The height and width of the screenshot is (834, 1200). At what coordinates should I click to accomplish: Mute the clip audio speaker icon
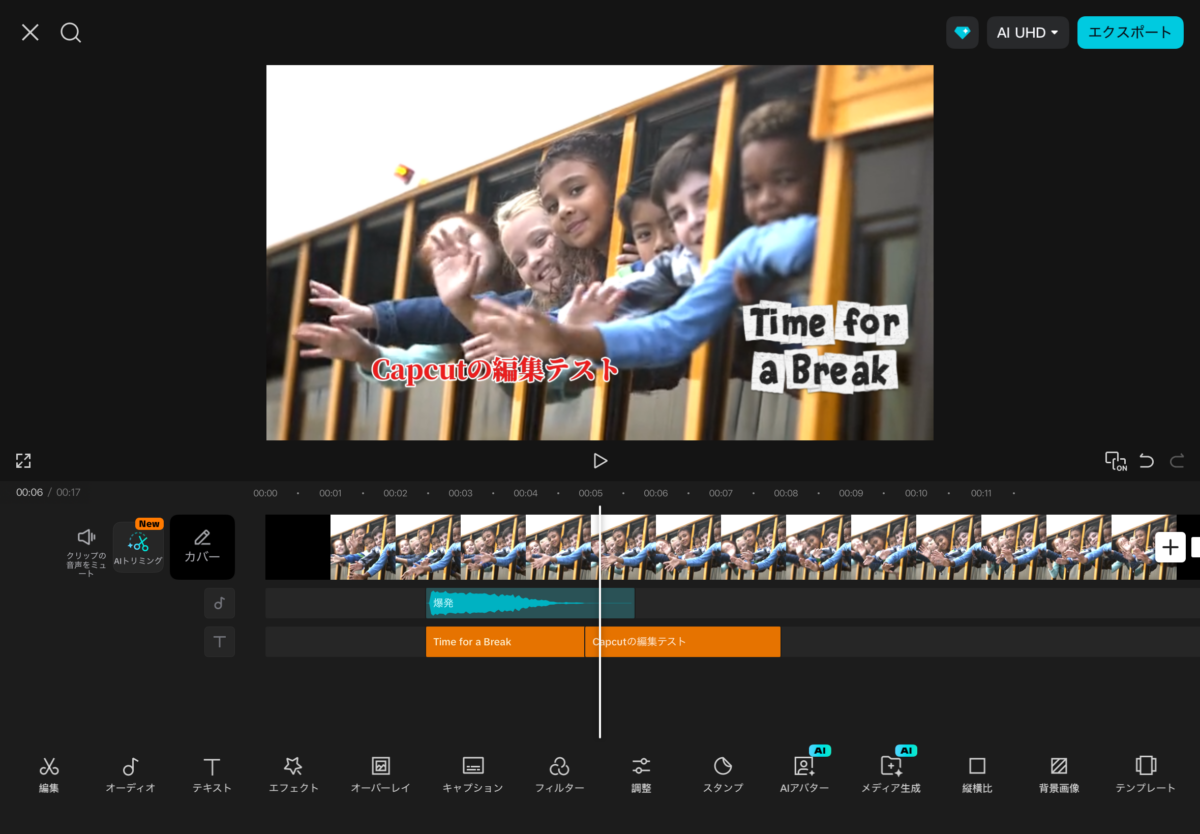pyautogui.click(x=86, y=538)
